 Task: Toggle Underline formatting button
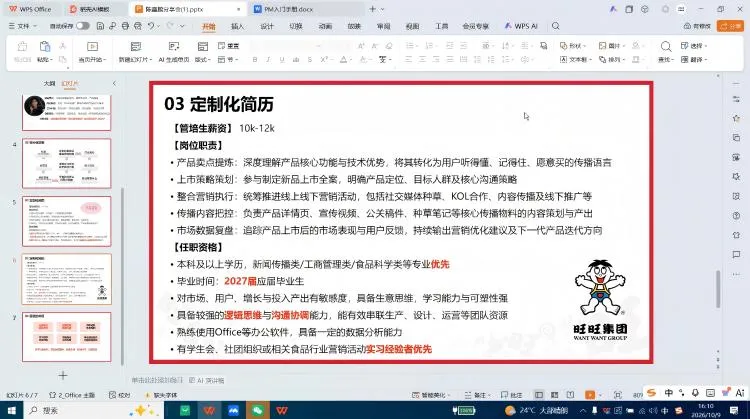coord(282,60)
